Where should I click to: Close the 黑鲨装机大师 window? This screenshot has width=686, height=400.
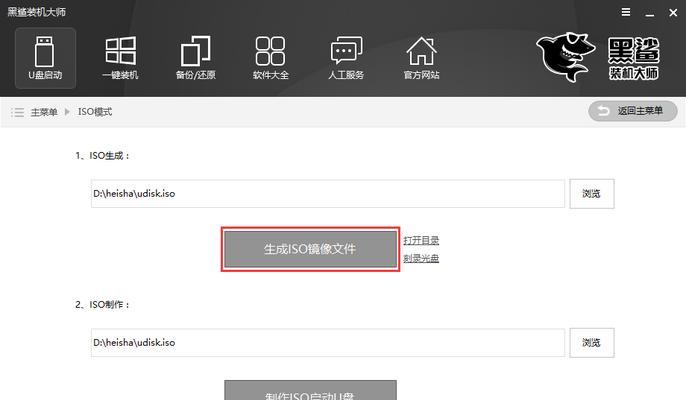(x=673, y=13)
